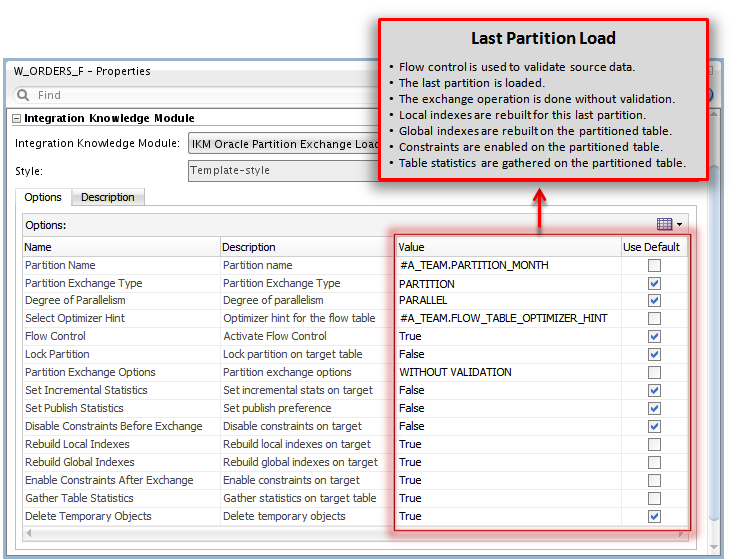This screenshot has height=560, width=736.
Task: Click inside the Find search field
Action: coord(200,95)
